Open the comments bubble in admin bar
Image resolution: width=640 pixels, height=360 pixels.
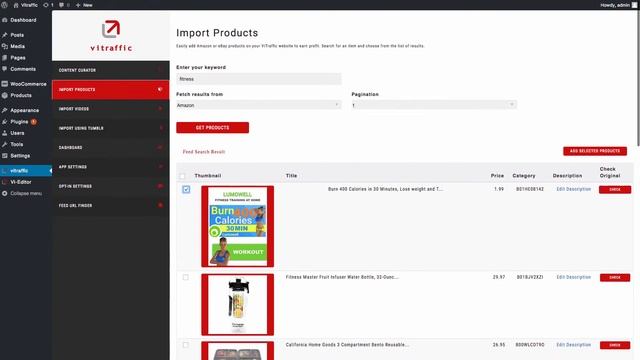pyautogui.click(x=61, y=5)
